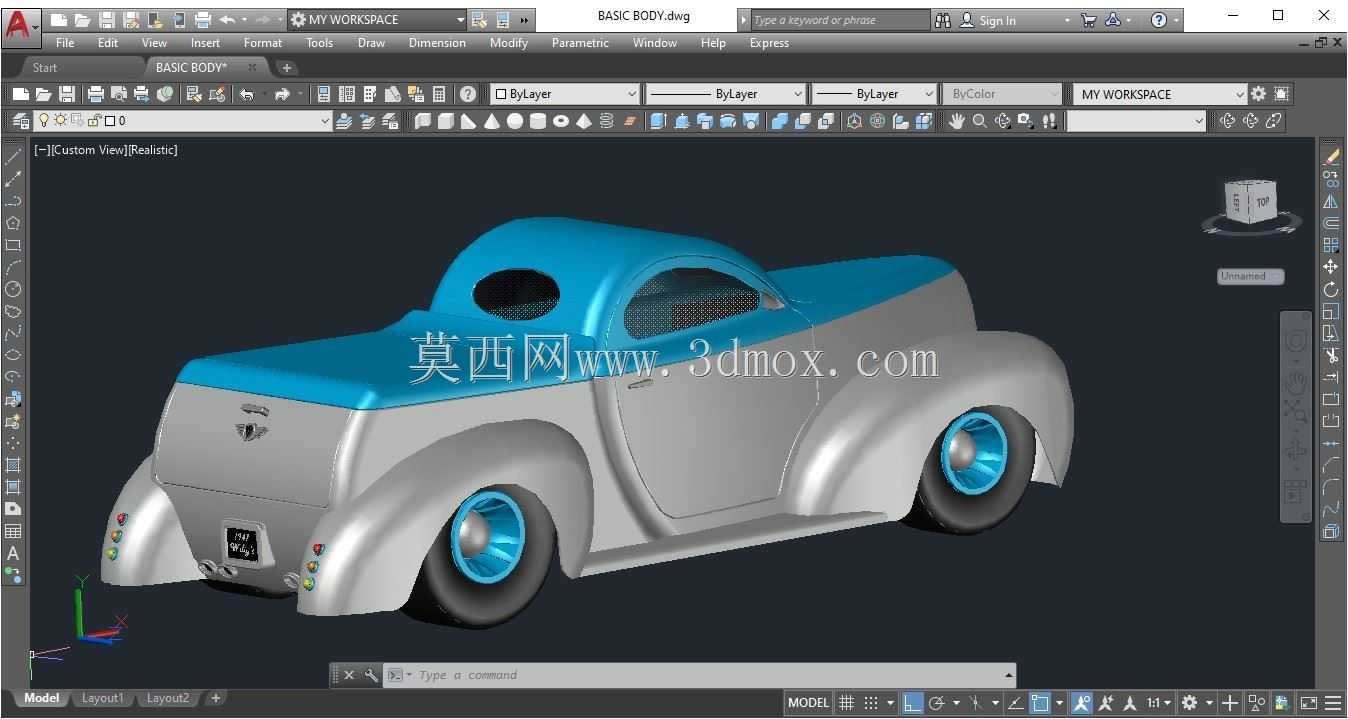This screenshot has height=719, width=1348.
Task: Open the Draw menu
Action: pos(371,43)
